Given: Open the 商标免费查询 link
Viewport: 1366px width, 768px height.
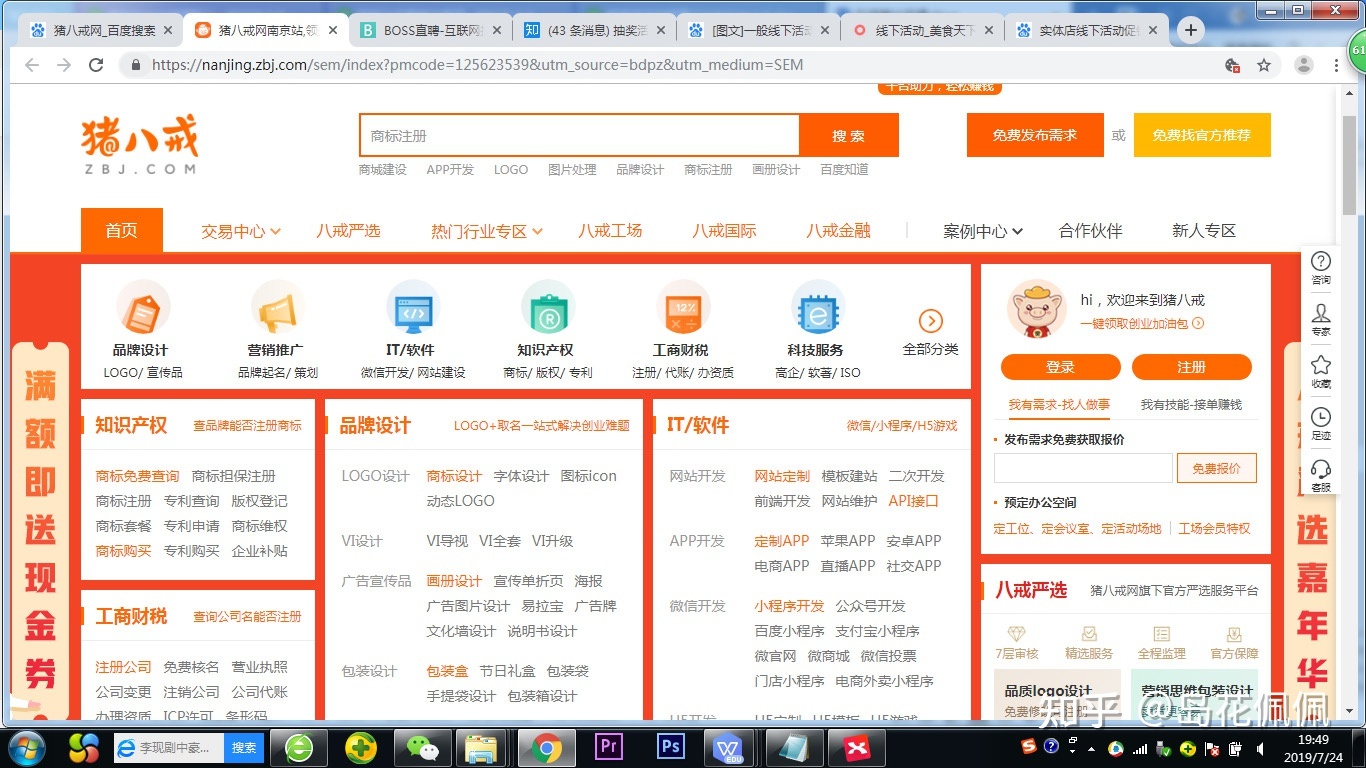Looking at the screenshot, I should pos(137,476).
